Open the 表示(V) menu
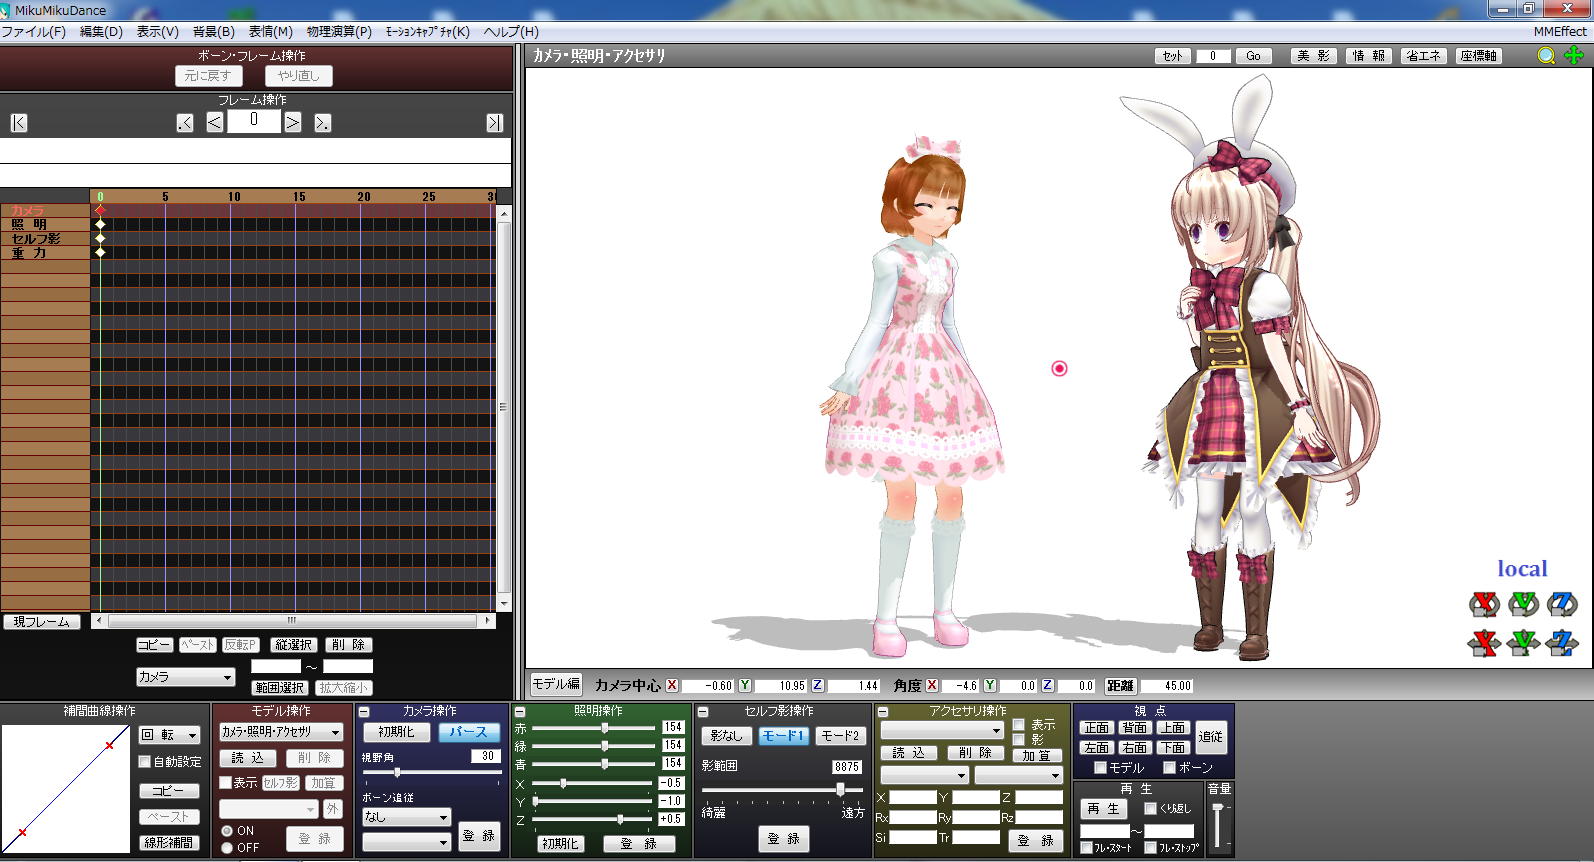Viewport: 1594px width, 862px height. click(157, 32)
